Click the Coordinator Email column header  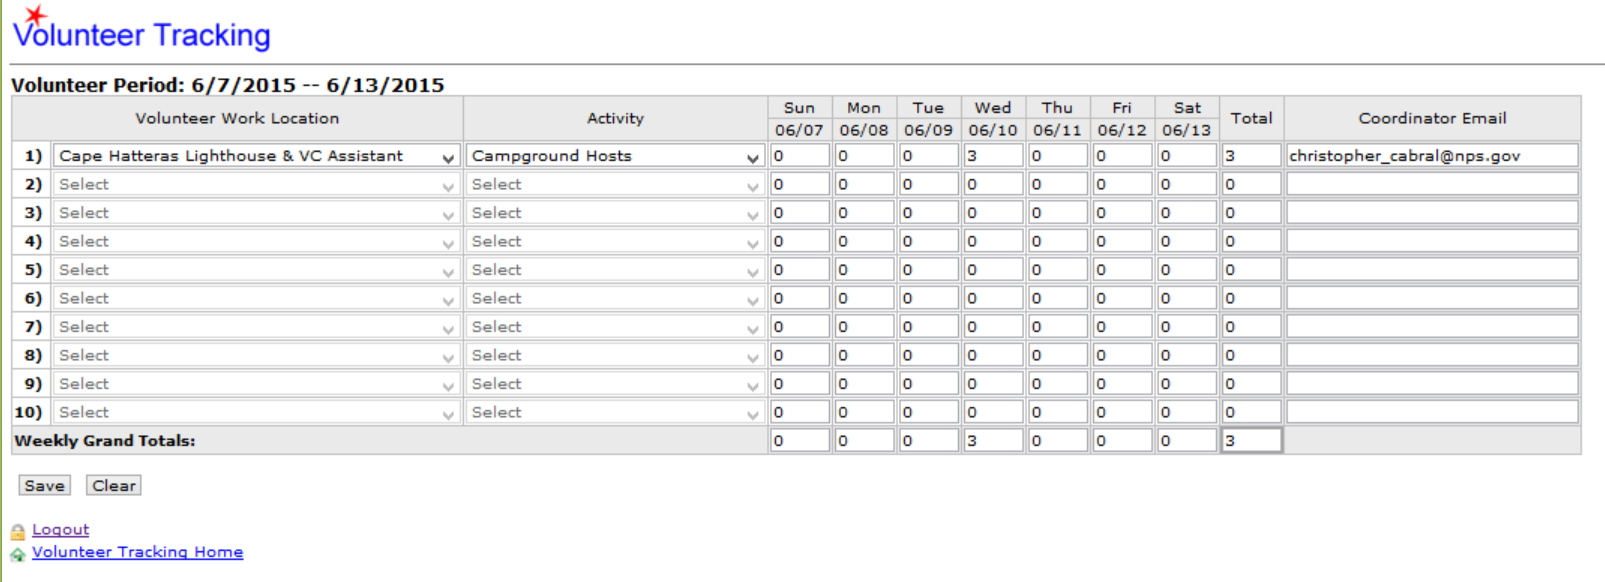click(1432, 118)
